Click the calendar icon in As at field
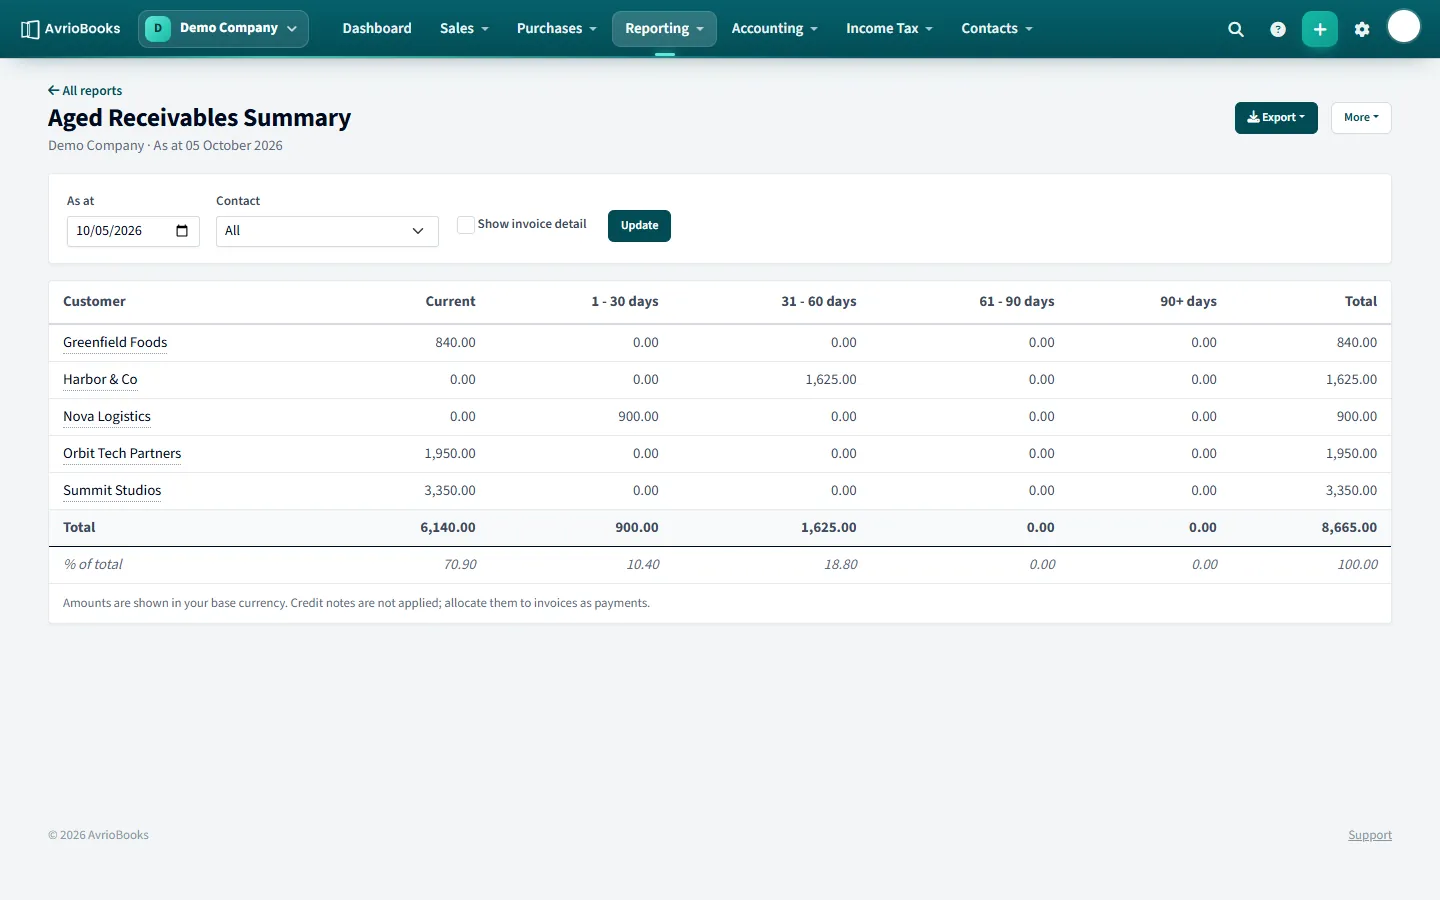The width and height of the screenshot is (1440, 900). 182,231
